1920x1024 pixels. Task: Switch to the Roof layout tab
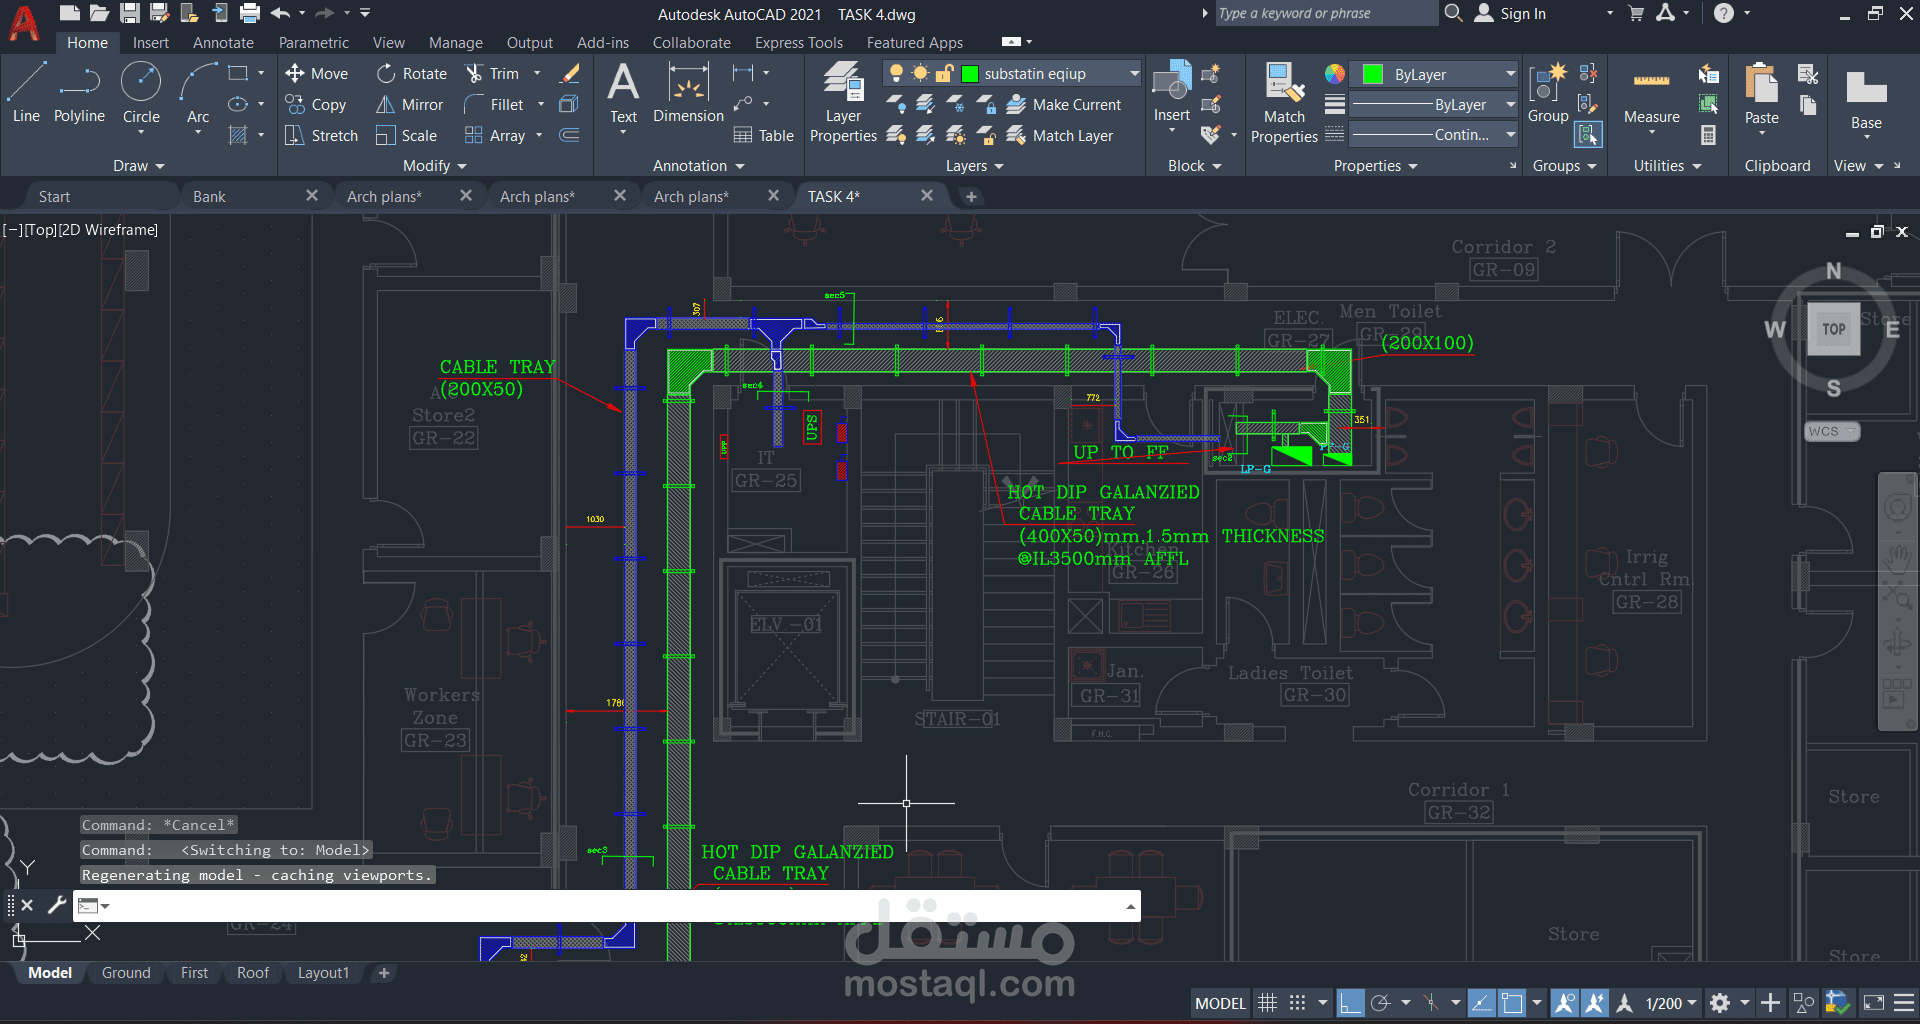coord(253,972)
